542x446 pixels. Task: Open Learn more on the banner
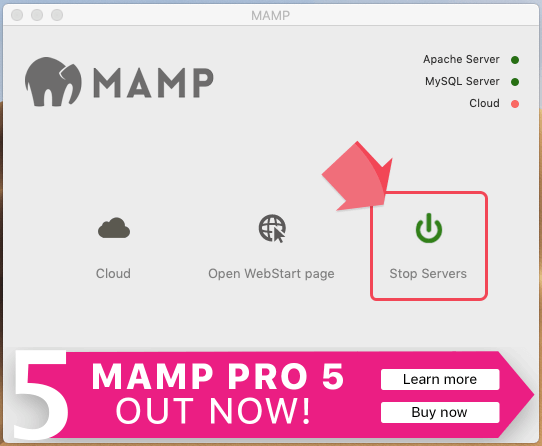click(x=440, y=379)
